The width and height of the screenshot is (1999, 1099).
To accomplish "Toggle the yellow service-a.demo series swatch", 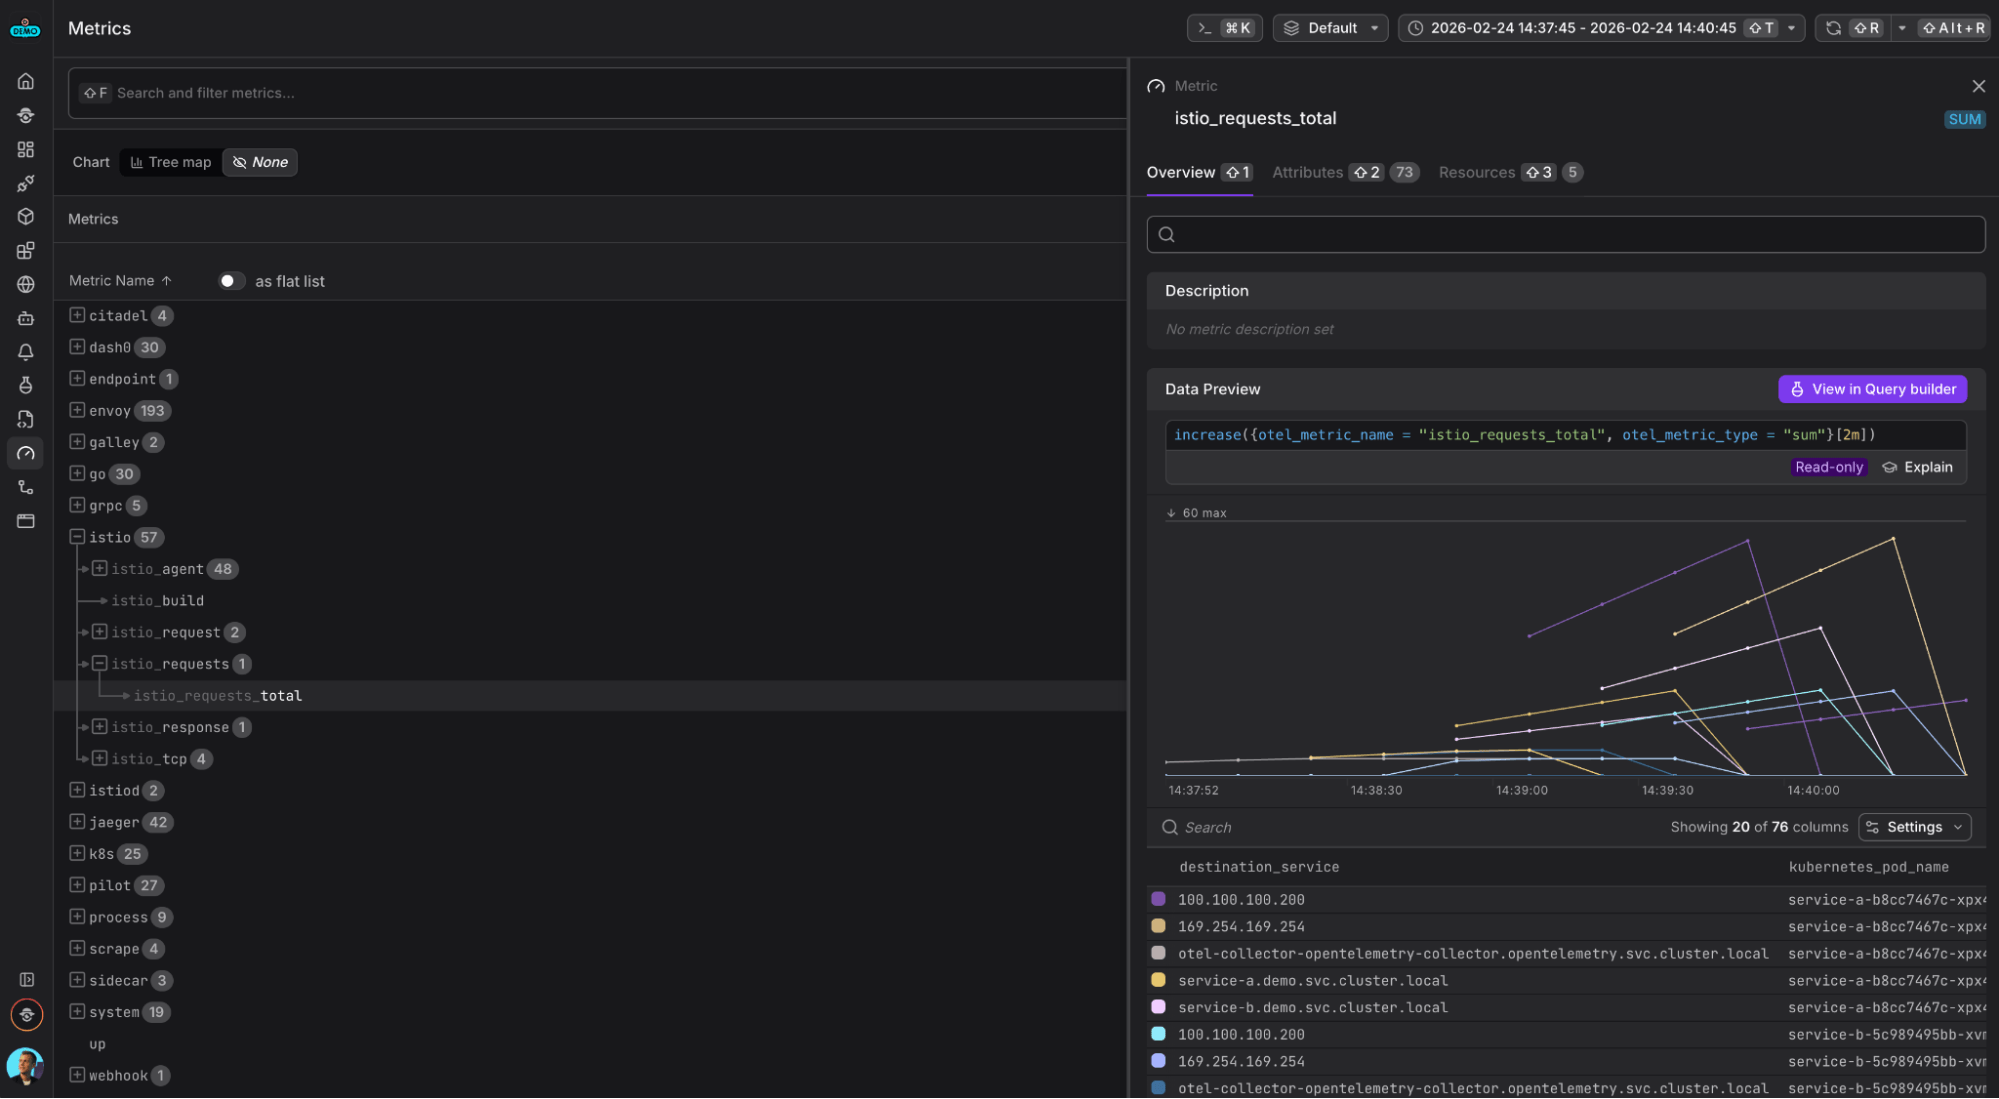I will click(1158, 980).
